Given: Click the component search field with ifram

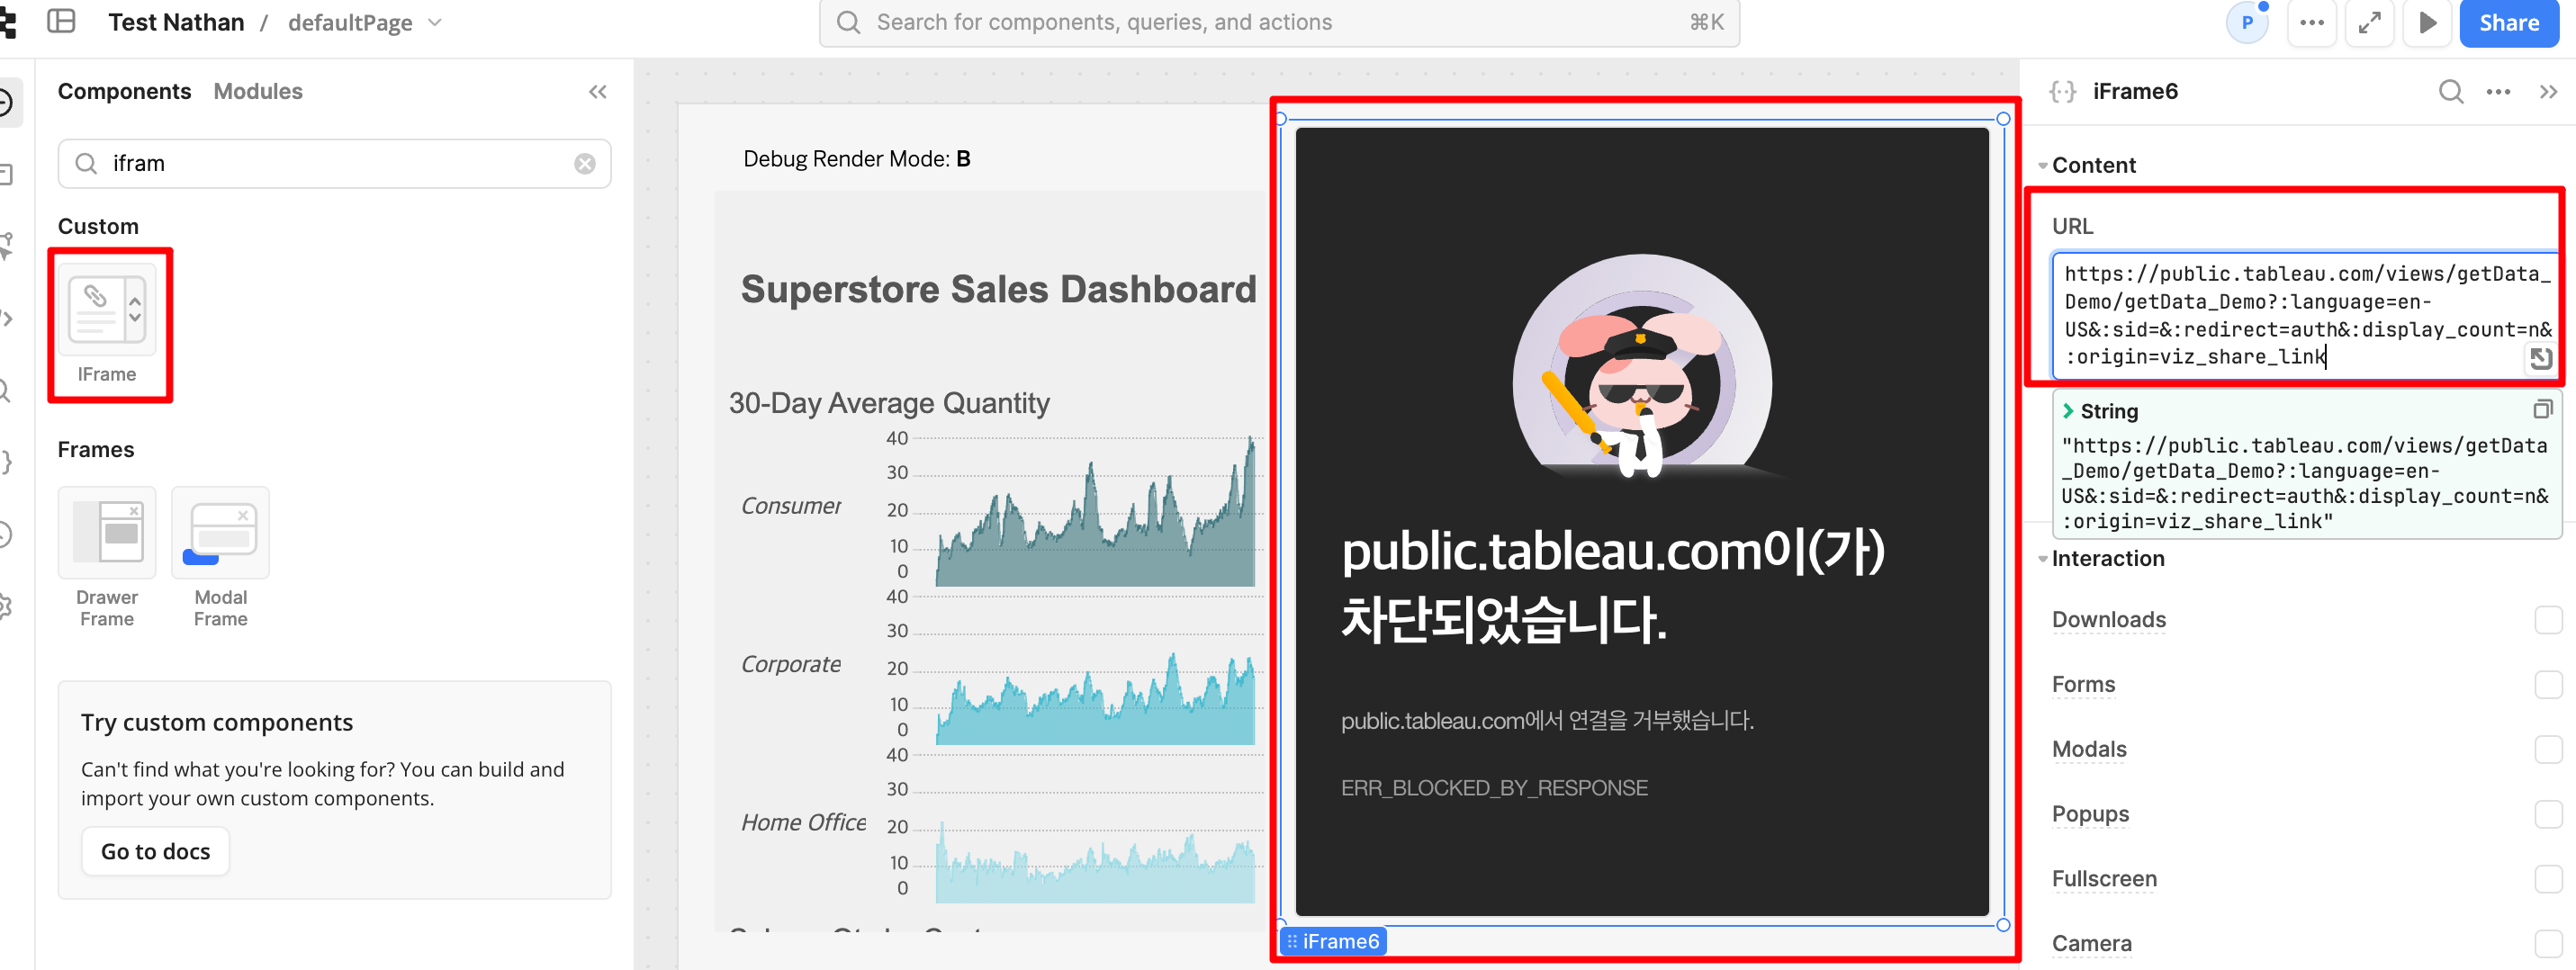Looking at the screenshot, I should [x=334, y=163].
